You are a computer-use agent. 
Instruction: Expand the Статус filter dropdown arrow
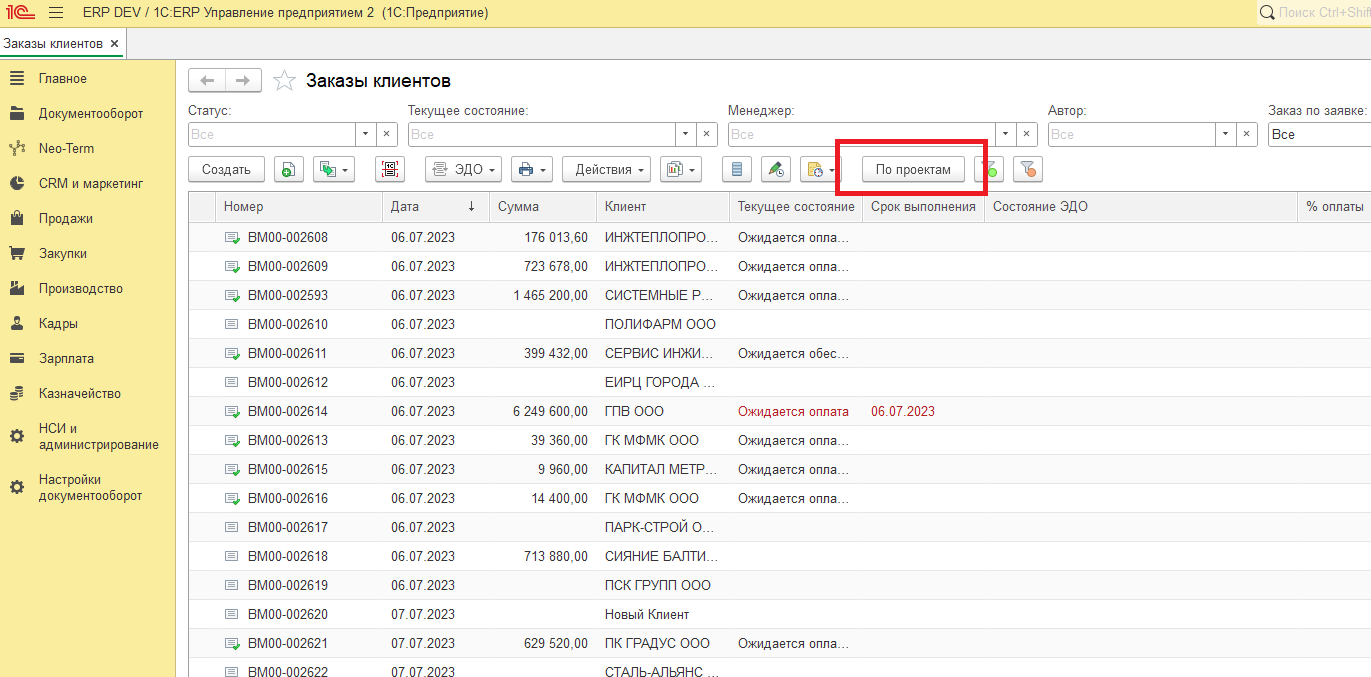366,134
